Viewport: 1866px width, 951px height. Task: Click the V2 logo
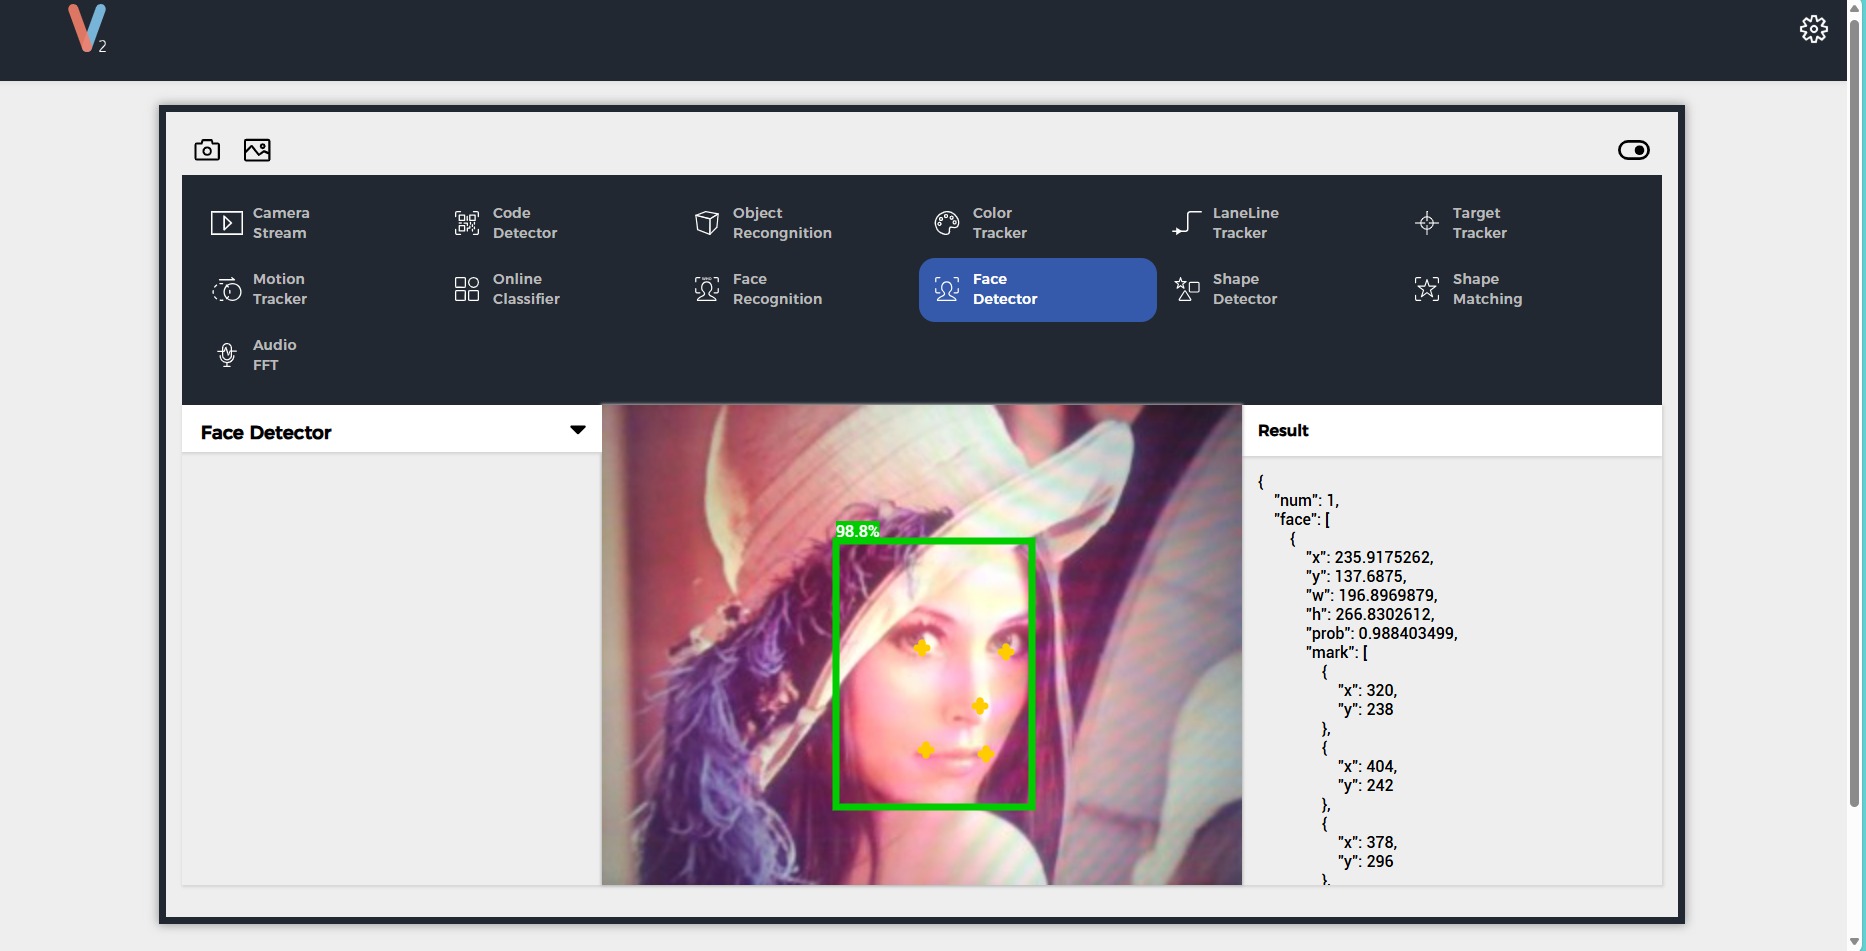(87, 28)
